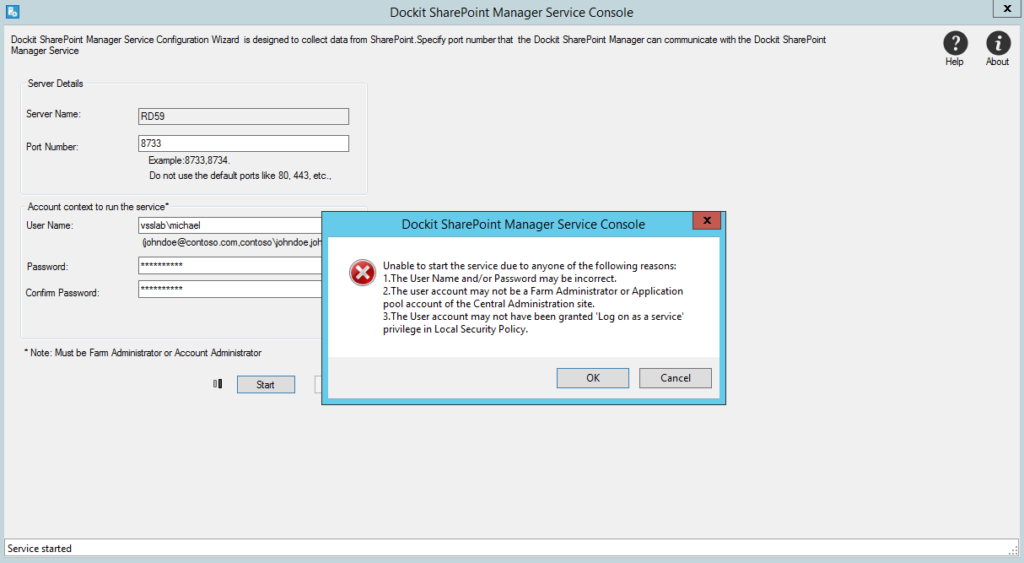This screenshot has width=1024, height=563.
Task: Click the wizard description text at top
Action: pos(418,45)
